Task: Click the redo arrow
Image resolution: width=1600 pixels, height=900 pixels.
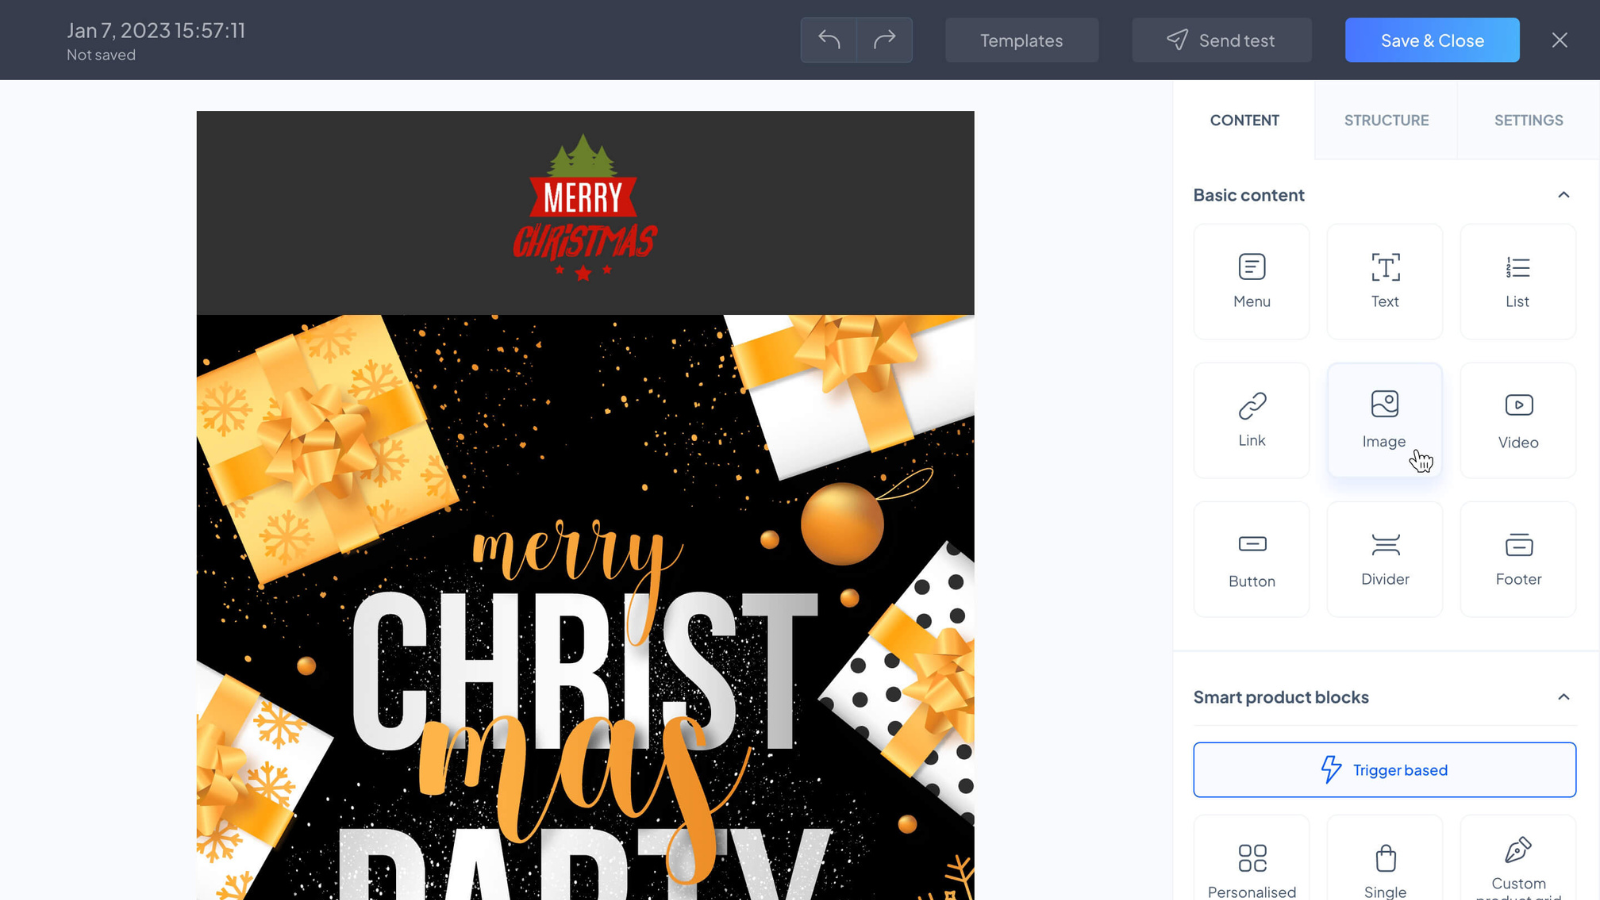Action: point(885,40)
